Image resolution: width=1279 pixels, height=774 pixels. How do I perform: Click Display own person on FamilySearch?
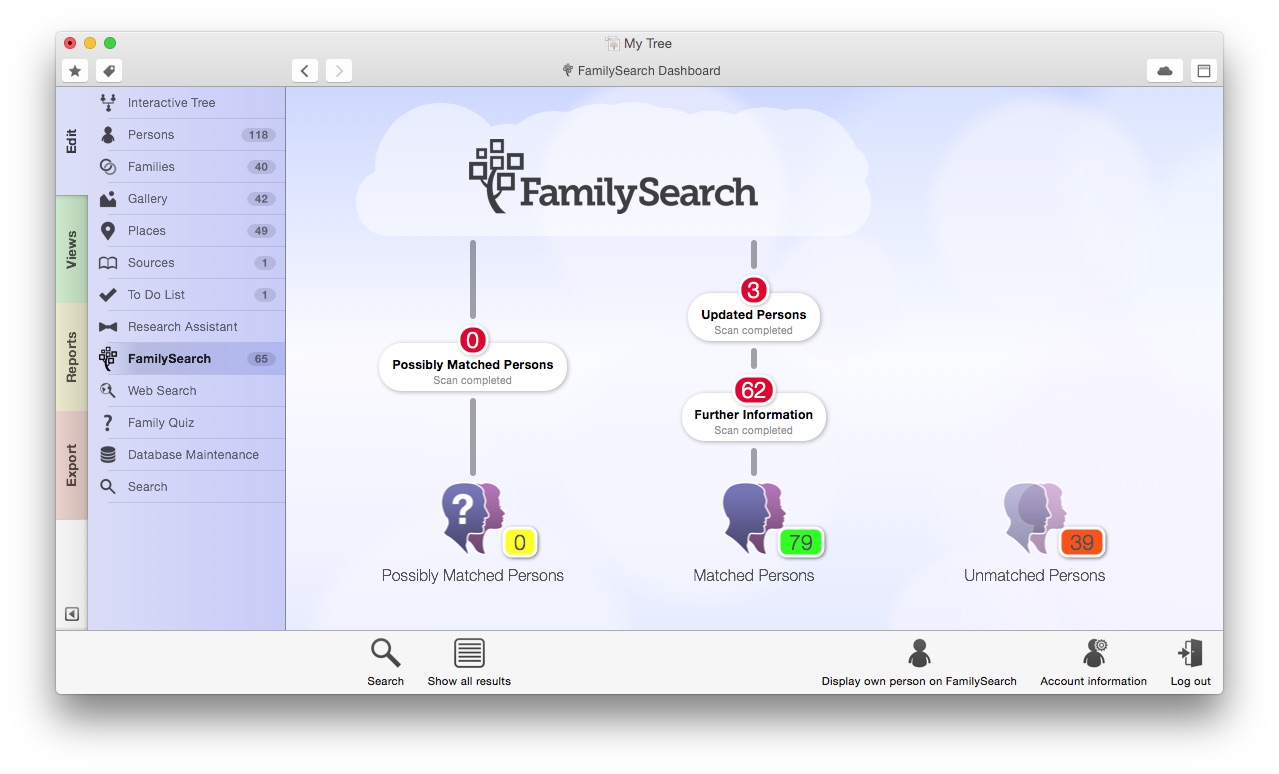pos(919,662)
